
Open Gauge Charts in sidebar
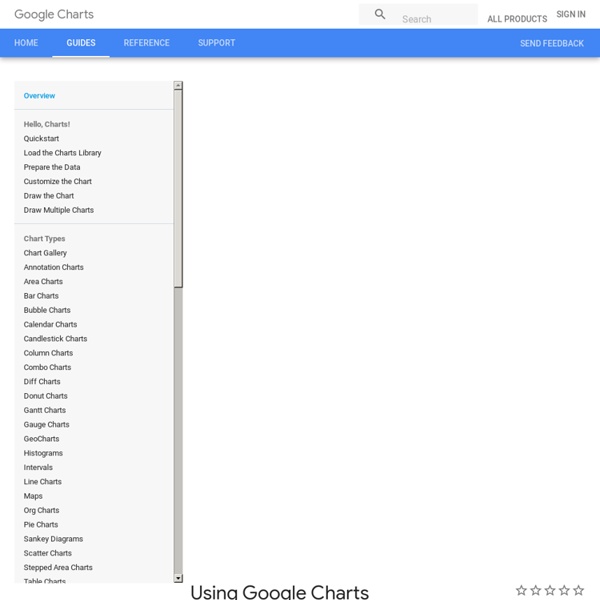tap(46, 424)
